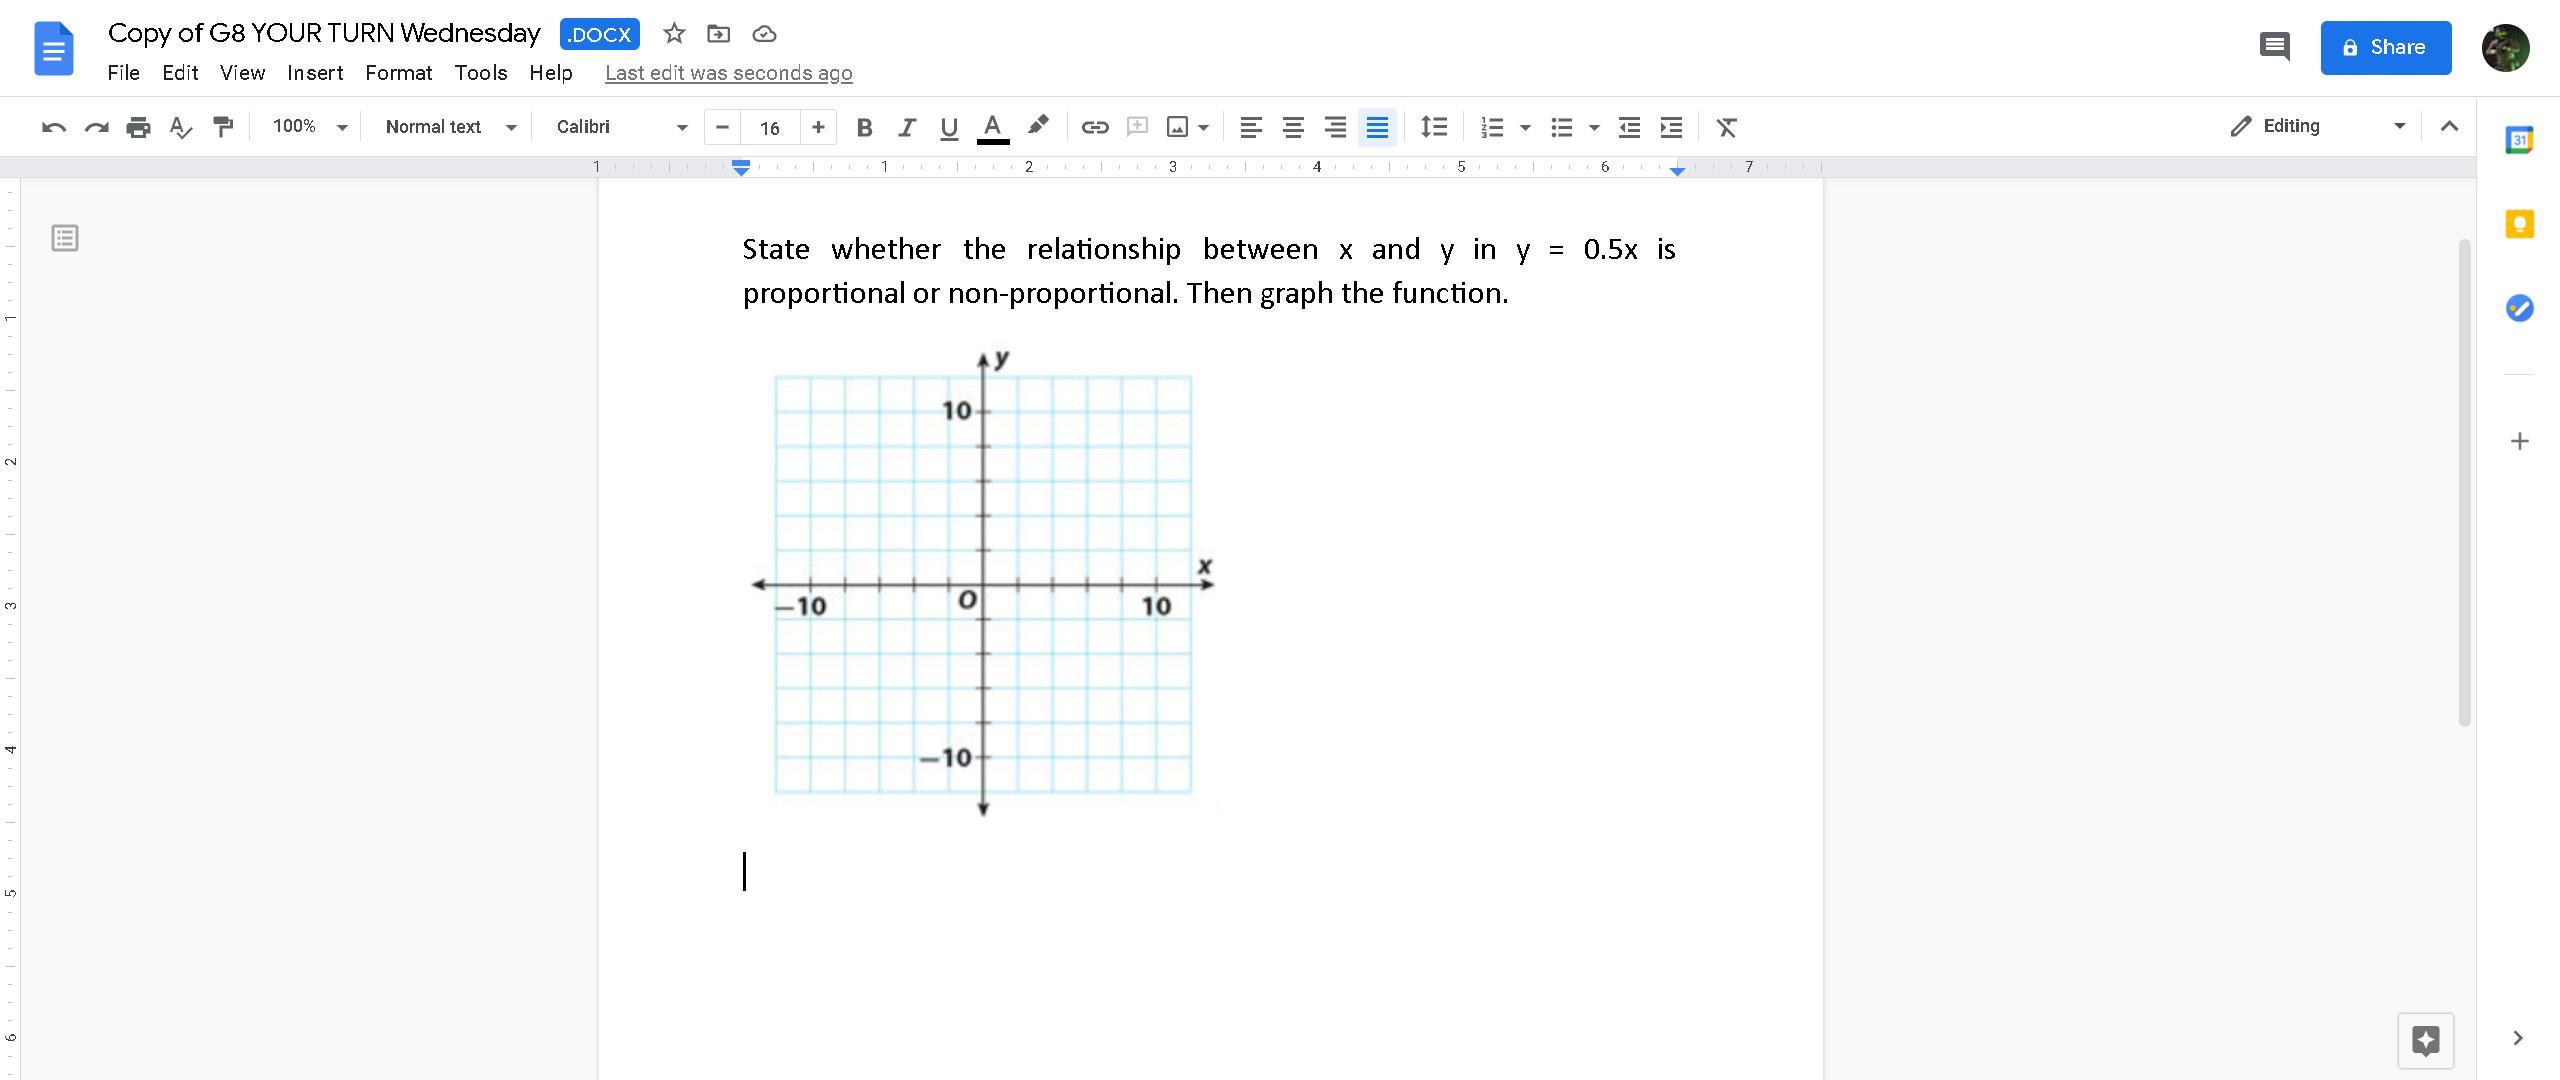Show the document outline icon

(65, 238)
